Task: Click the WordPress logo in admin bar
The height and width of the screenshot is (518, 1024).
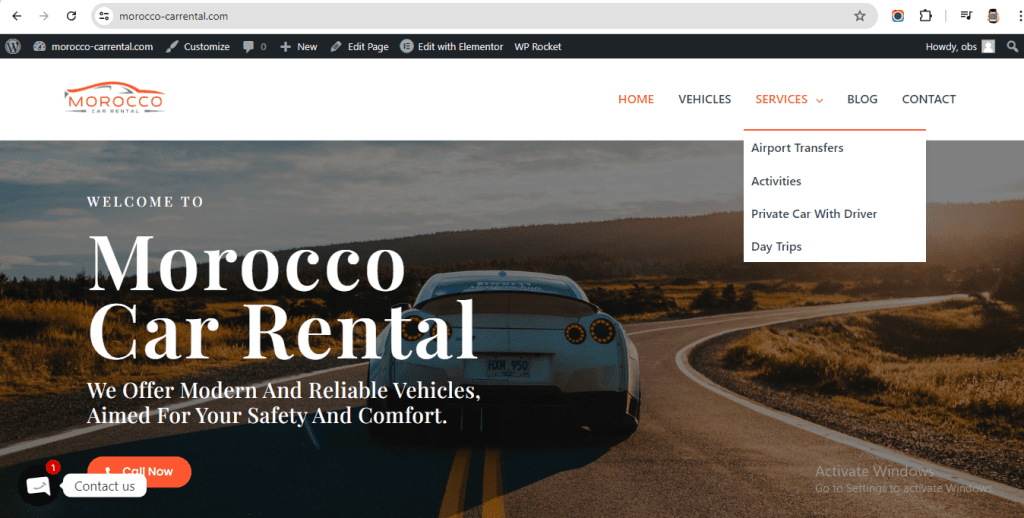Action: 13,46
